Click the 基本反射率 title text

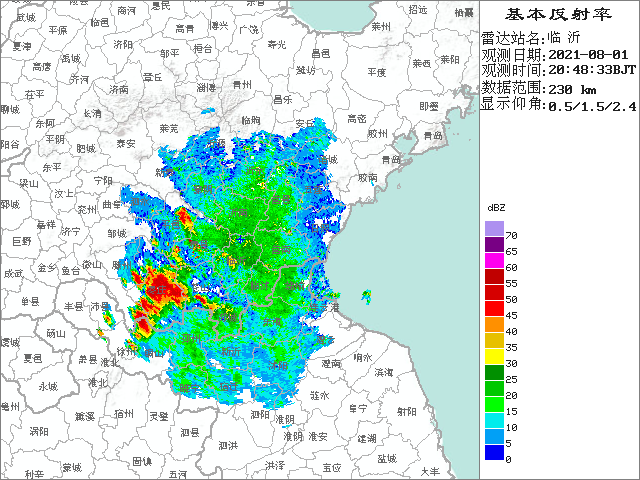557,14
